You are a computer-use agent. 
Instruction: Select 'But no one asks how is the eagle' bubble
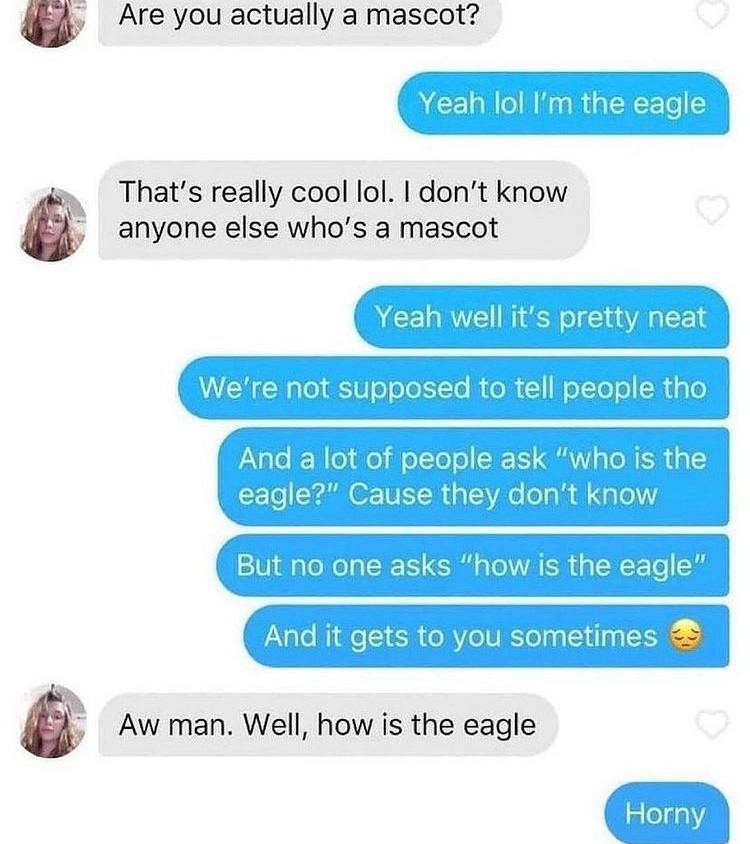point(472,565)
